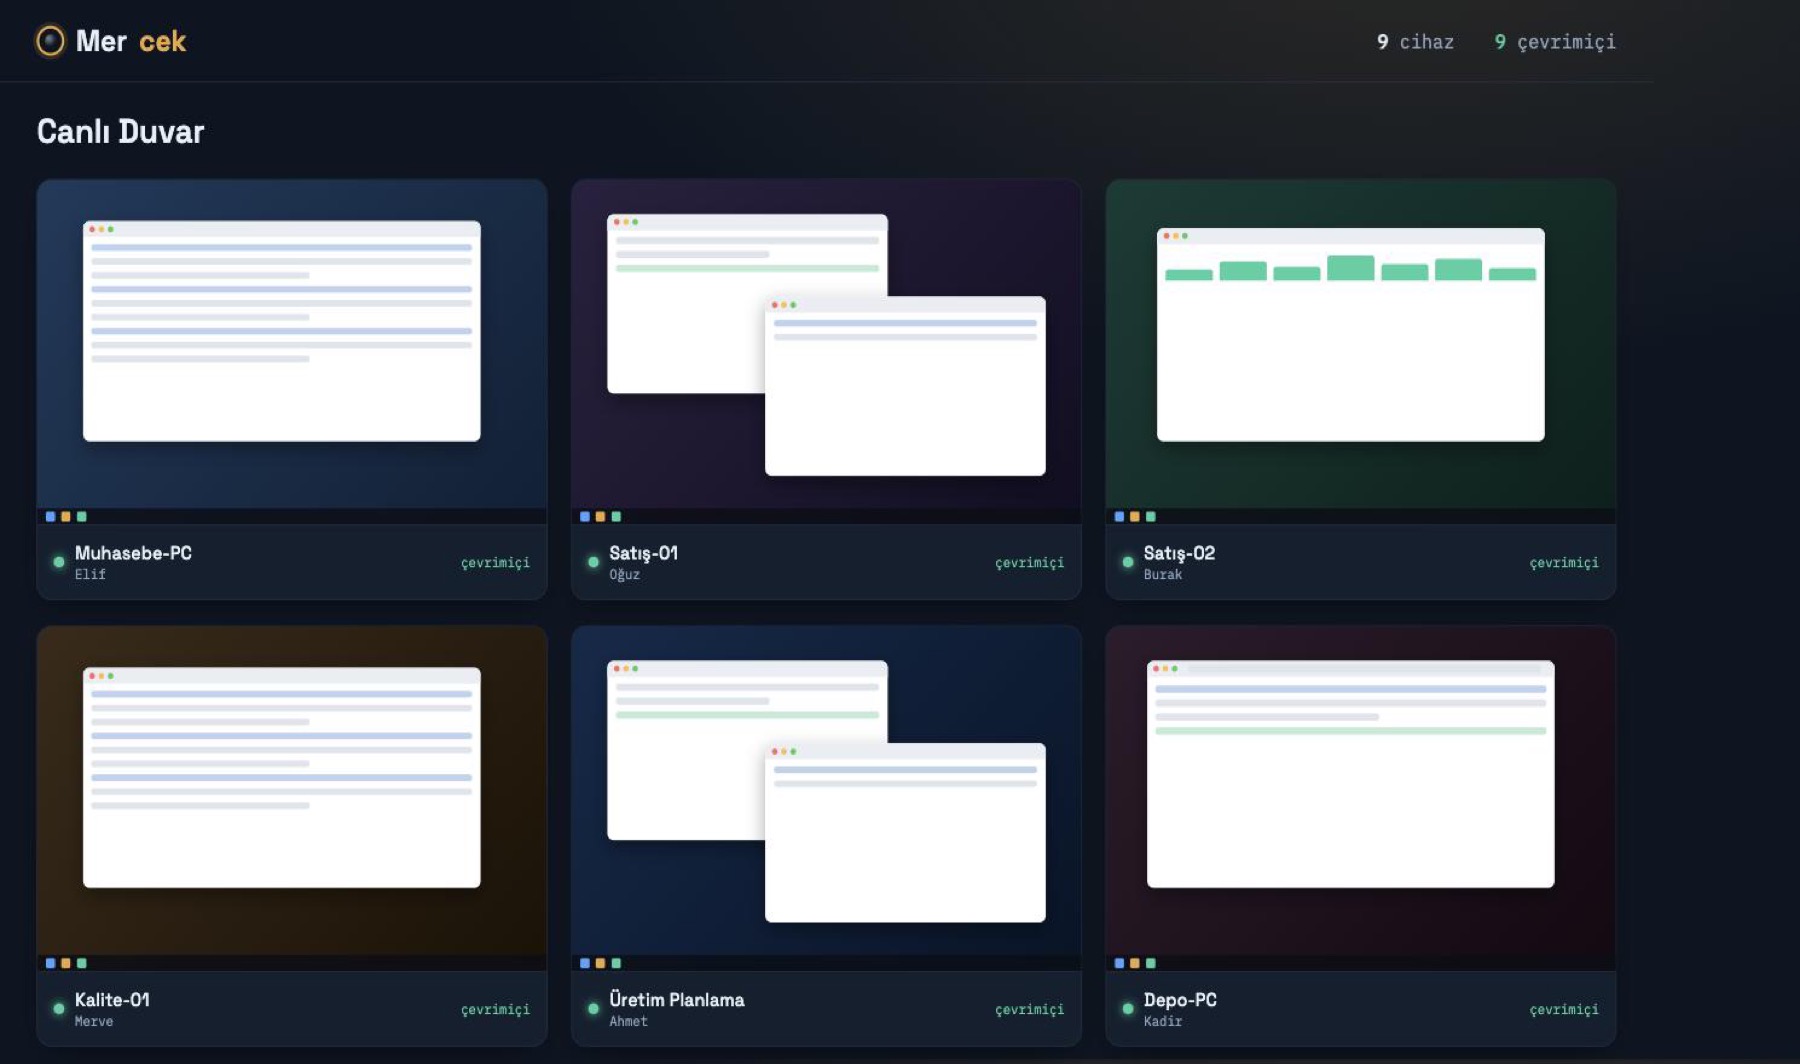The image size is (1800, 1064).
Task: Click the green status dot beside Depo-PC
Action: 1128,1008
